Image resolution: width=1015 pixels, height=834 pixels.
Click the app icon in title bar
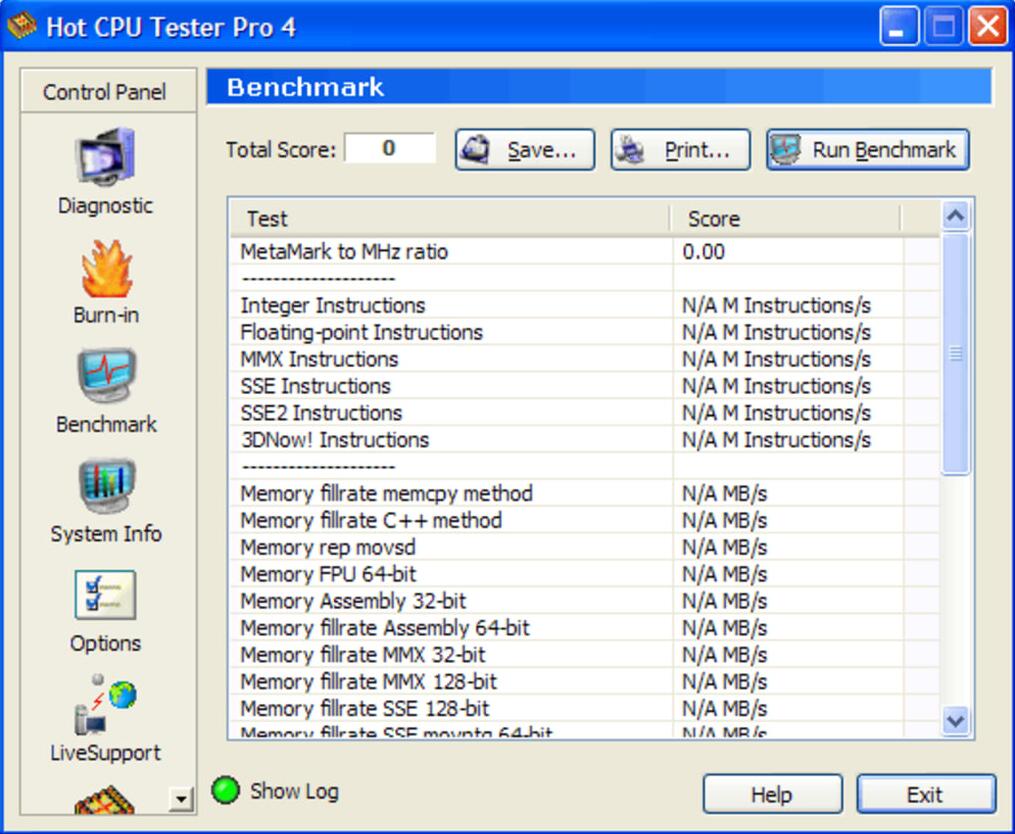22,25
